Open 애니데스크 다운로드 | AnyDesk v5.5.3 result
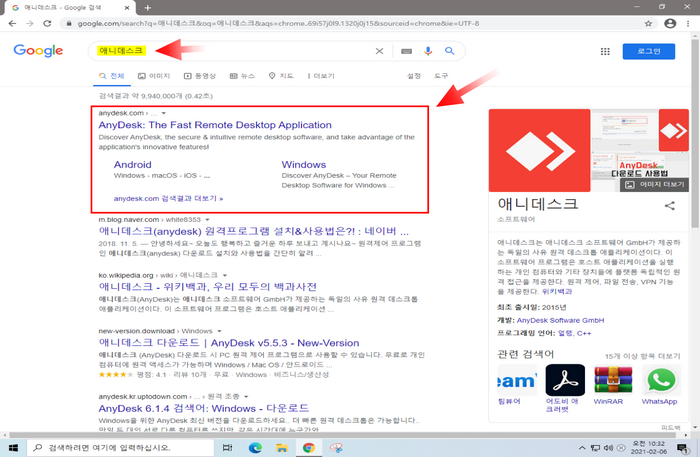The image size is (700, 457). pos(229,343)
